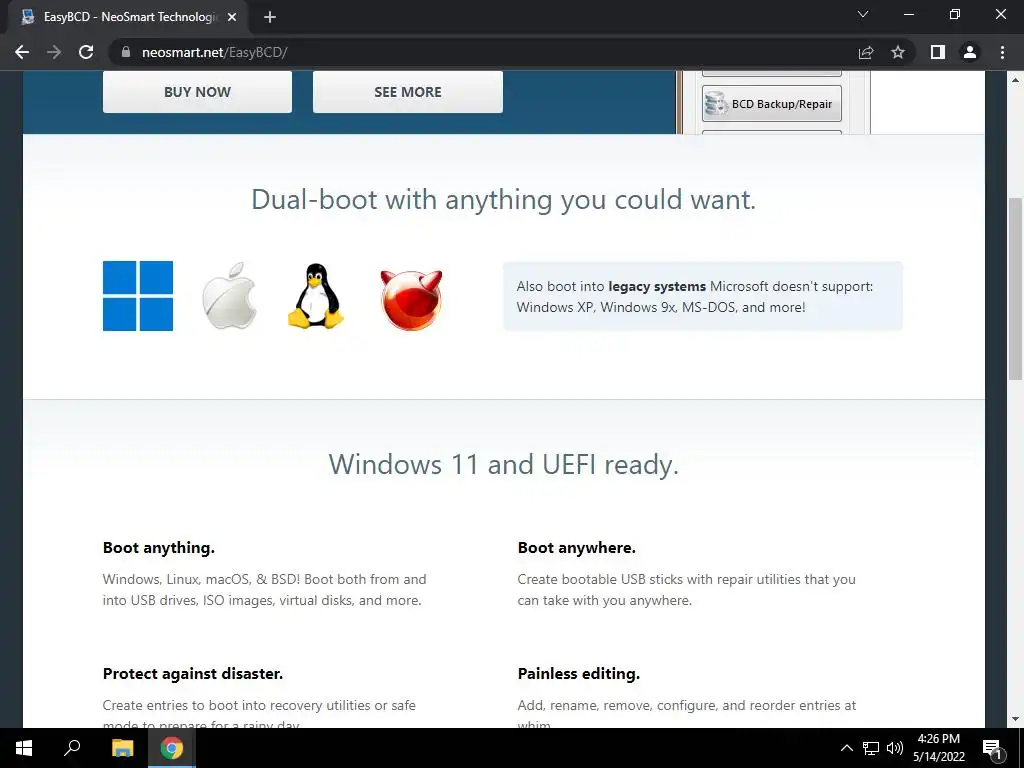1024x768 pixels.
Task: Click the BUY NOW button
Action: pyautogui.click(x=197, y=92)
